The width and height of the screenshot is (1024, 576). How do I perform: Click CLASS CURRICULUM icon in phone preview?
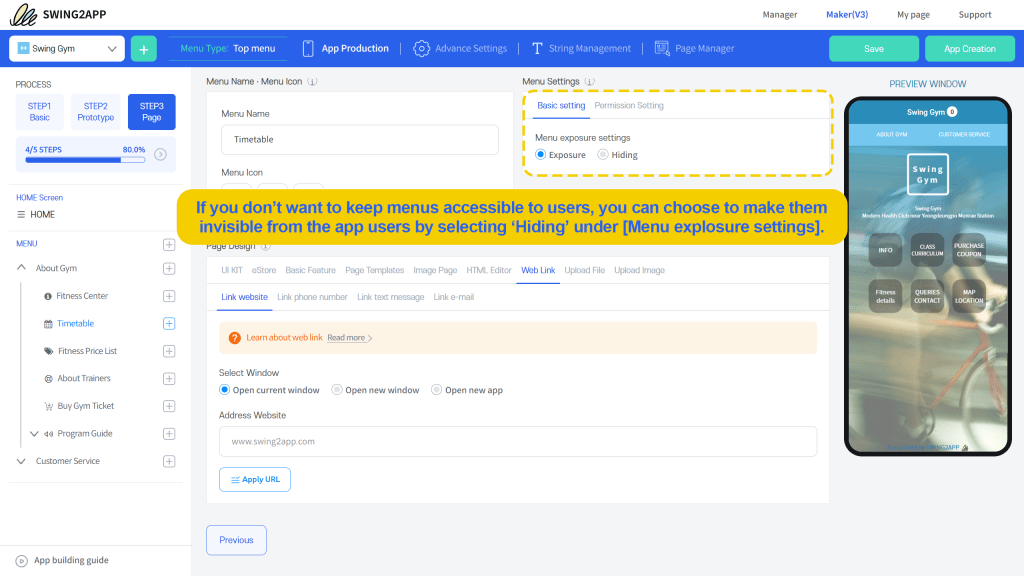coord(927,250)
